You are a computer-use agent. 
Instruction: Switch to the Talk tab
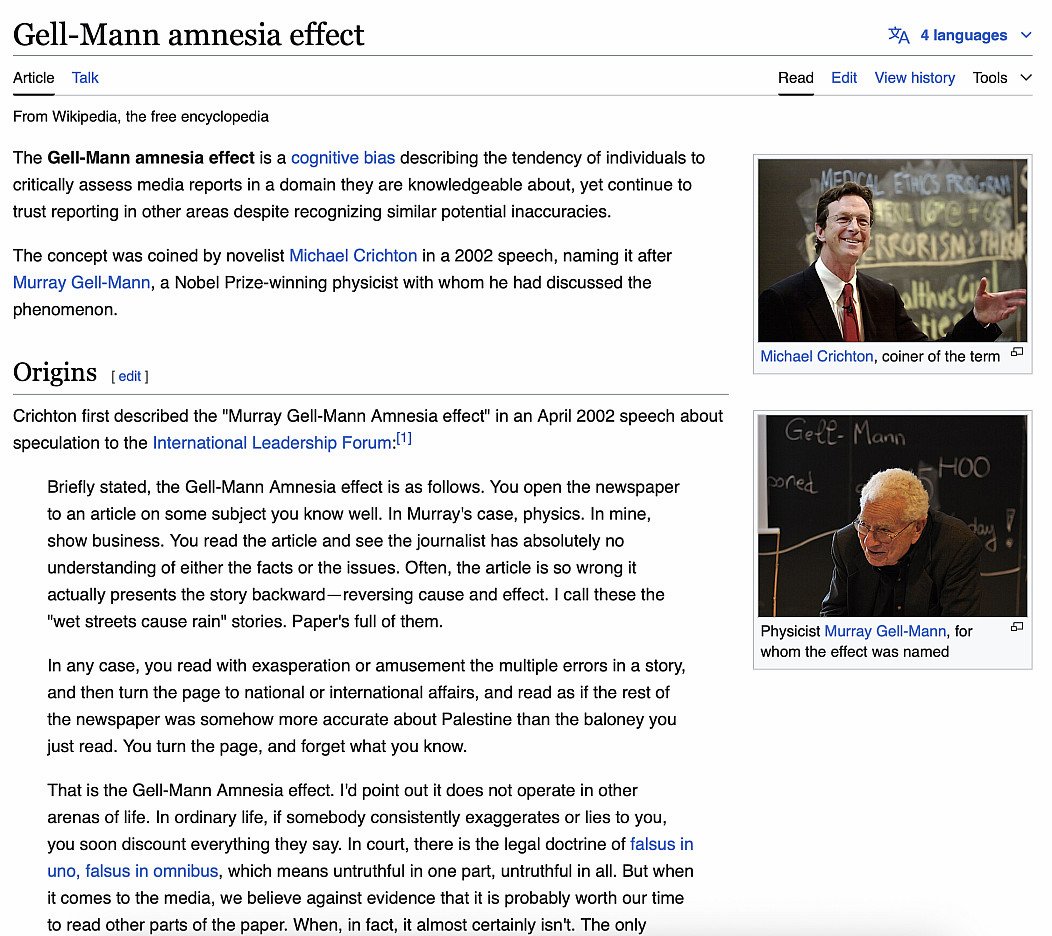pos(85,77)
